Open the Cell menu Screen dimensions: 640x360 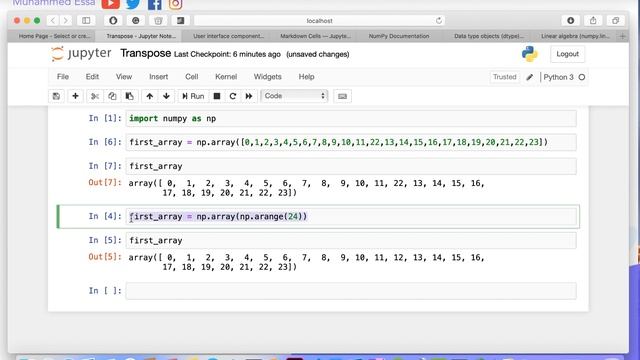[x=191, y=77]
